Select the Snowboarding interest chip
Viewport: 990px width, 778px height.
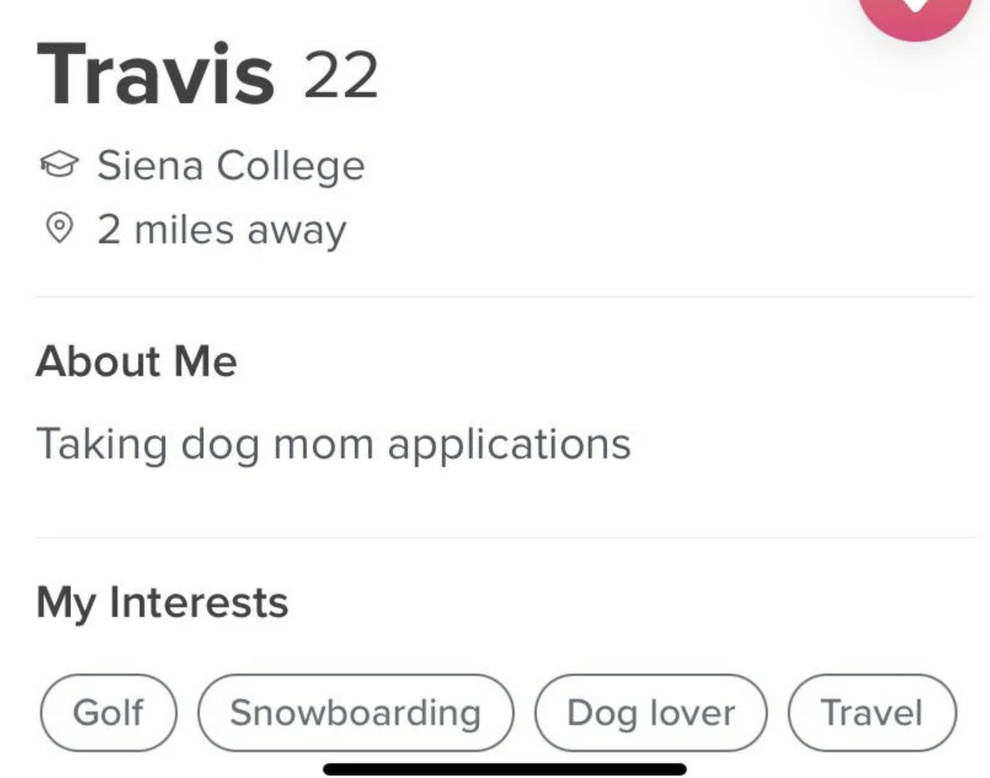pyautogui.click(x=355, y=712)
